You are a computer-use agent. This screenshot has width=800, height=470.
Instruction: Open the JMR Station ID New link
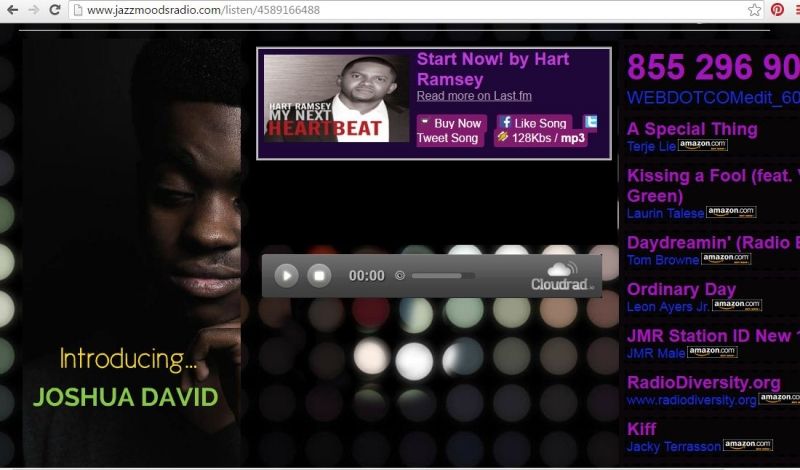[713, 336]
